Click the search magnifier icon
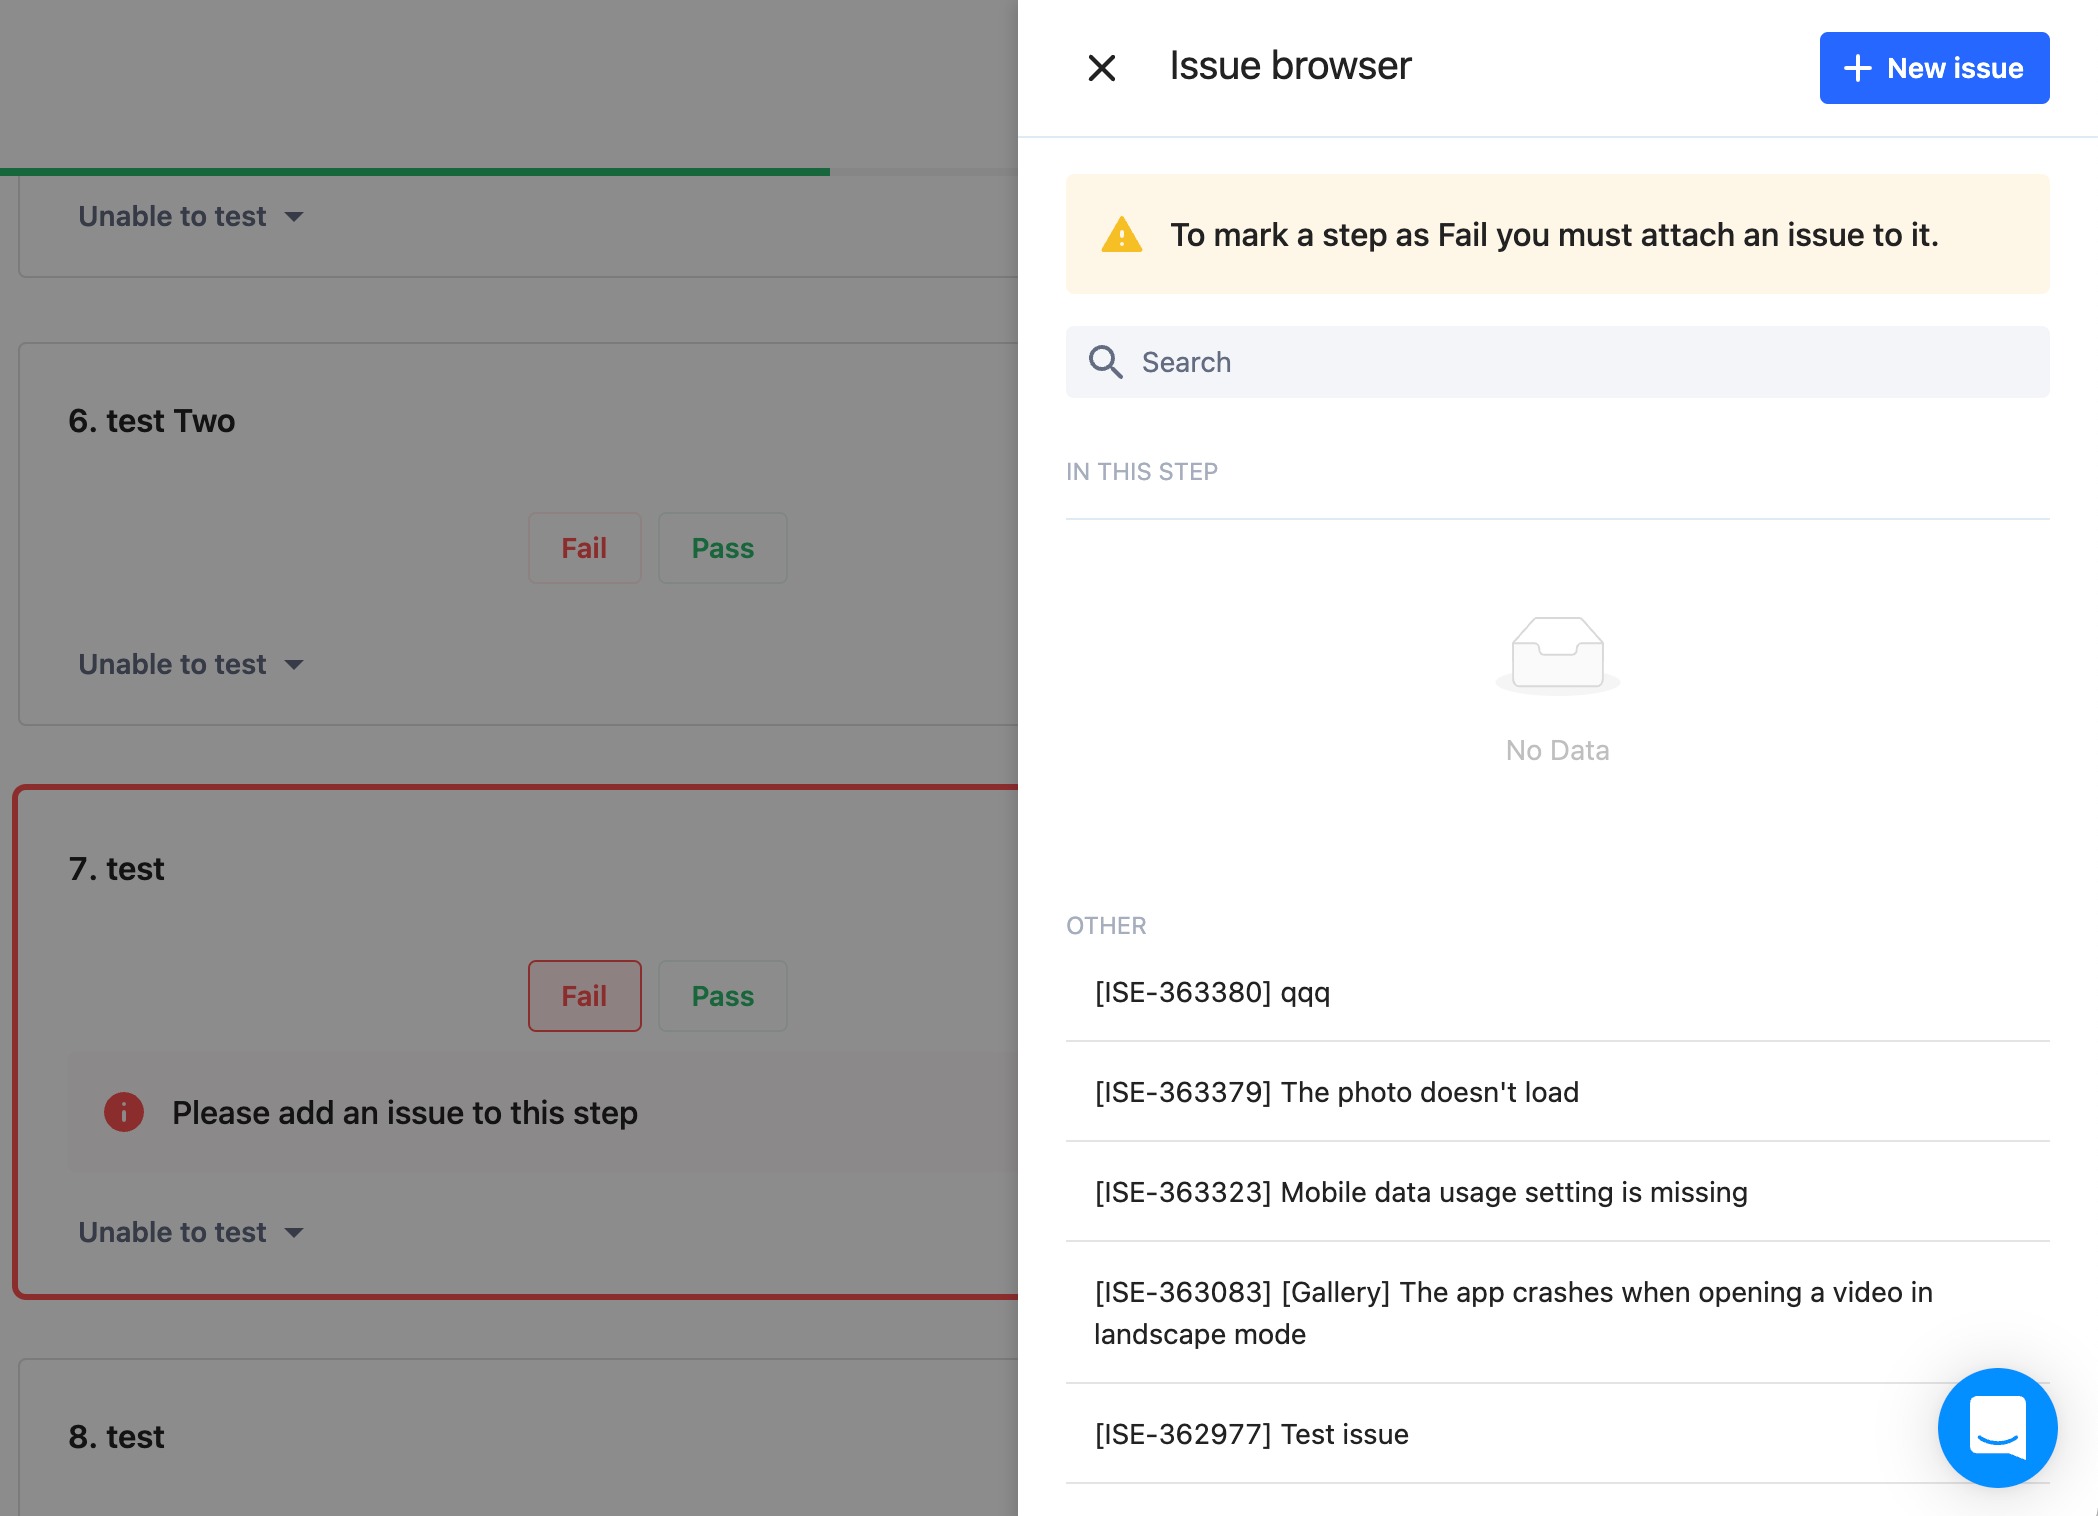The image size is (2098, 1516). click(1105, 362)
